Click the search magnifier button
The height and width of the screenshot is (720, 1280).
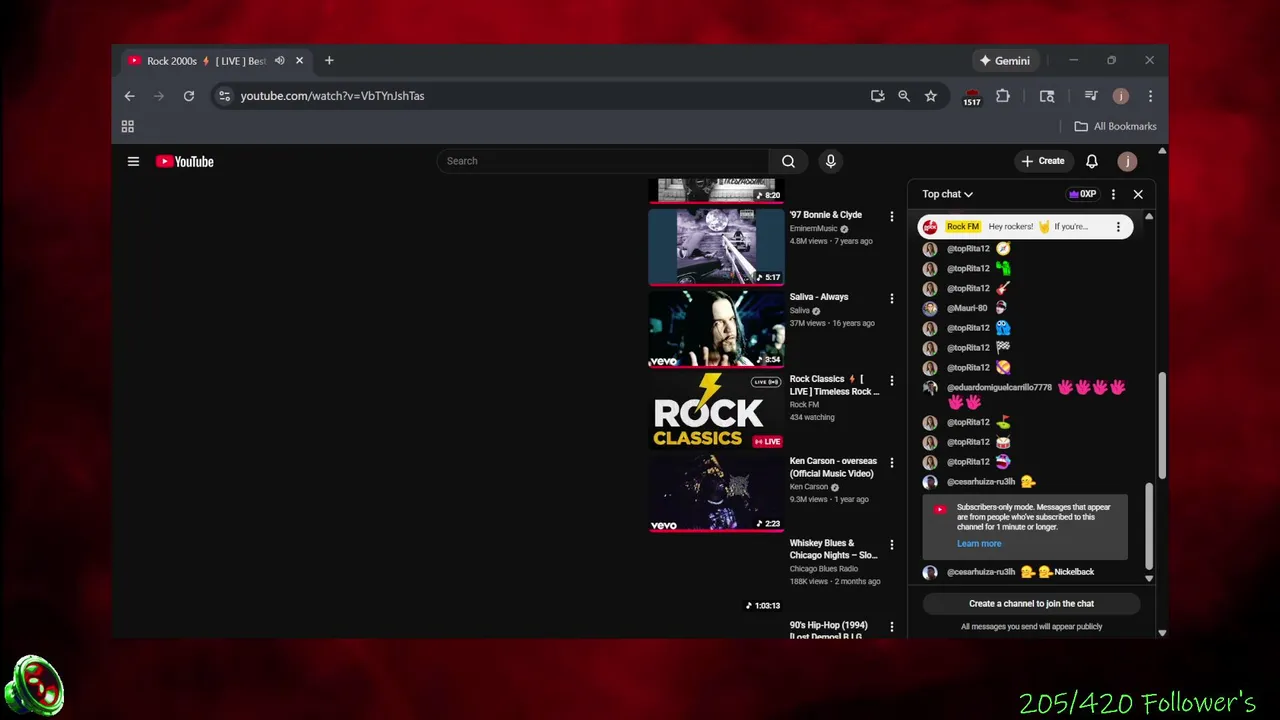coord(788,161)
